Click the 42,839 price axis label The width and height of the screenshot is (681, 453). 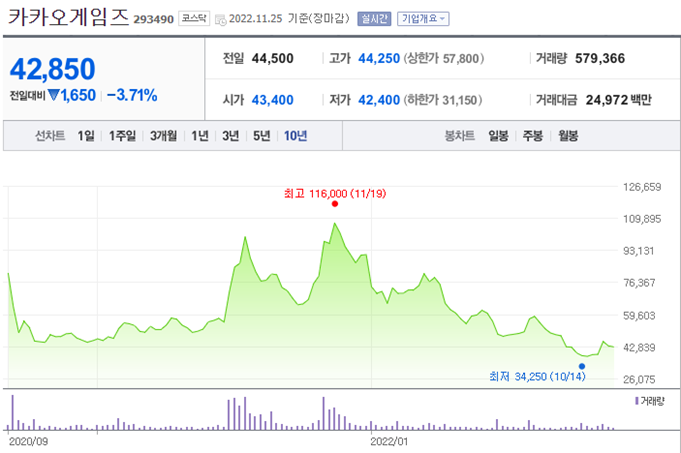639,347
